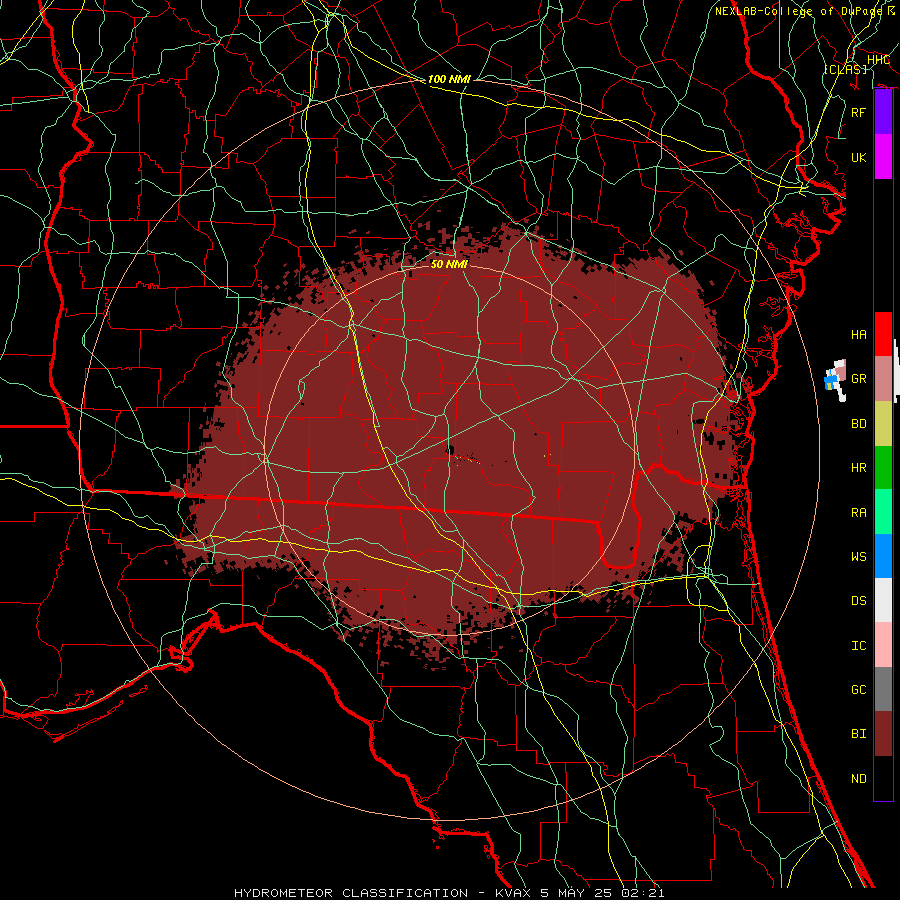Click the IC legend label
This screenshot has height=900, width=900.
pos(859,646)
